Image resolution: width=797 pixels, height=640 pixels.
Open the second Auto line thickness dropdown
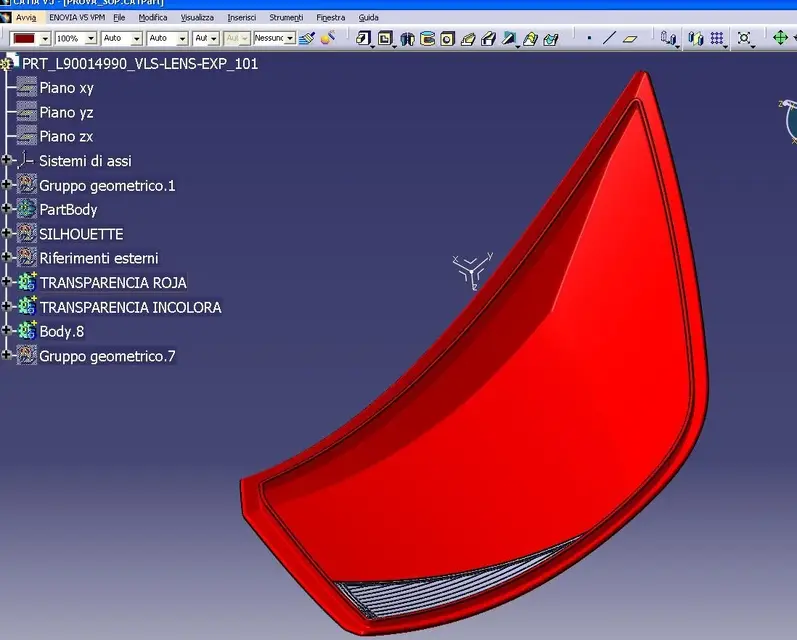pos(182,38)
